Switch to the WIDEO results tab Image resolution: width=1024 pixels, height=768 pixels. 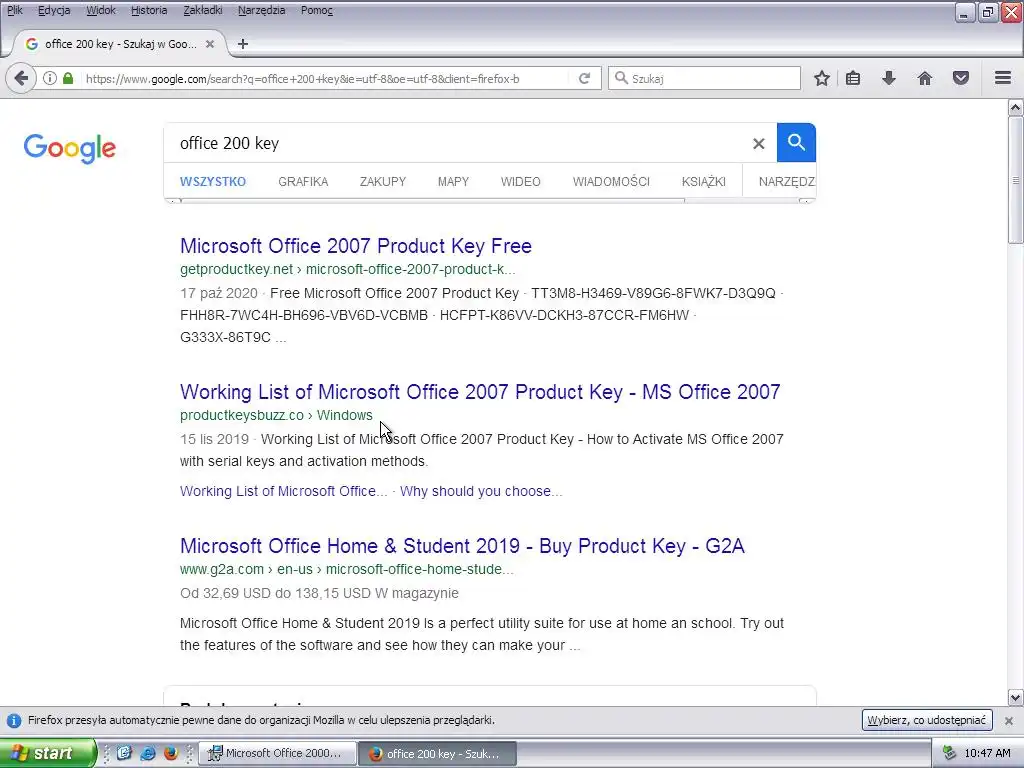pos(520,182)
